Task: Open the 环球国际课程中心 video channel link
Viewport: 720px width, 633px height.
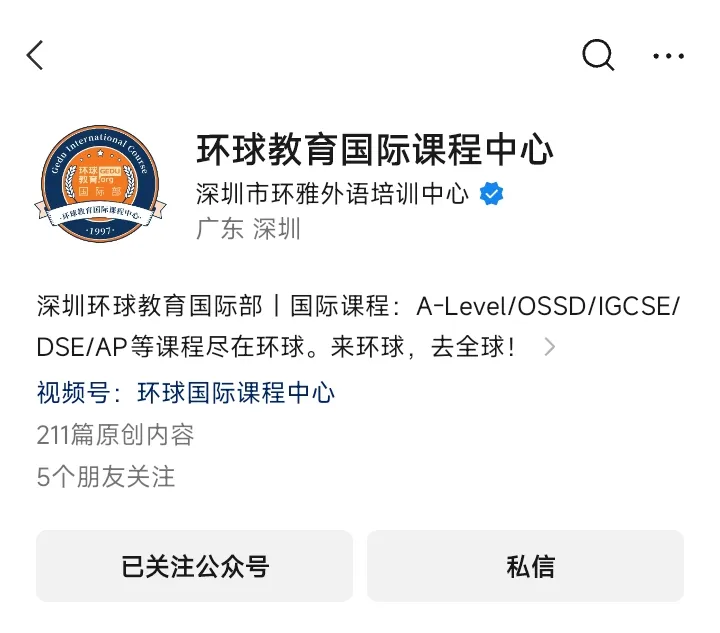Action: (x=236, y=393)
